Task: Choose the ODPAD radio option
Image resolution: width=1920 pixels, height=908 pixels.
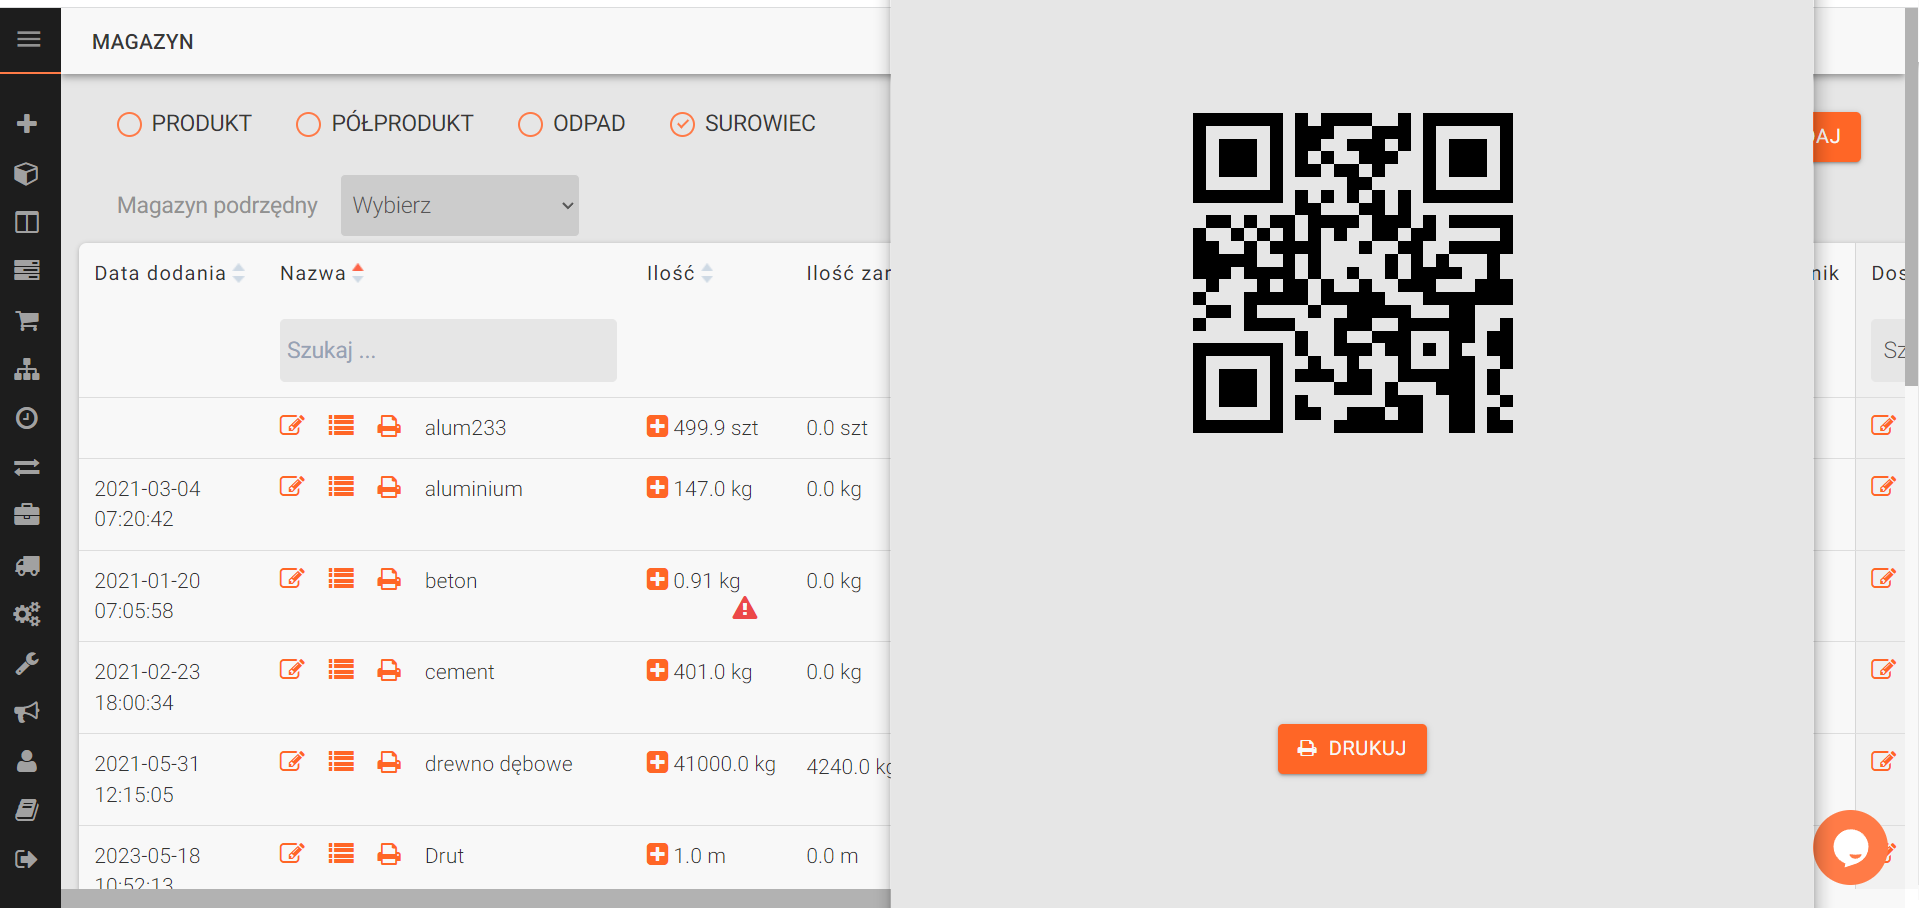Action: pyautogui.click(x=530, y=124)
